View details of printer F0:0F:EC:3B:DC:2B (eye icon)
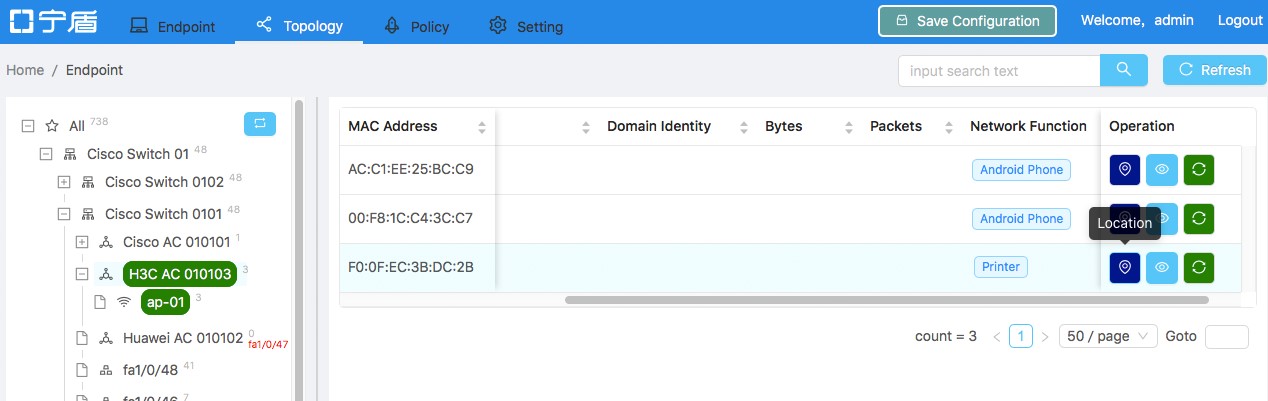This screenshot has width=1268, height=401. click(1162, 267)
